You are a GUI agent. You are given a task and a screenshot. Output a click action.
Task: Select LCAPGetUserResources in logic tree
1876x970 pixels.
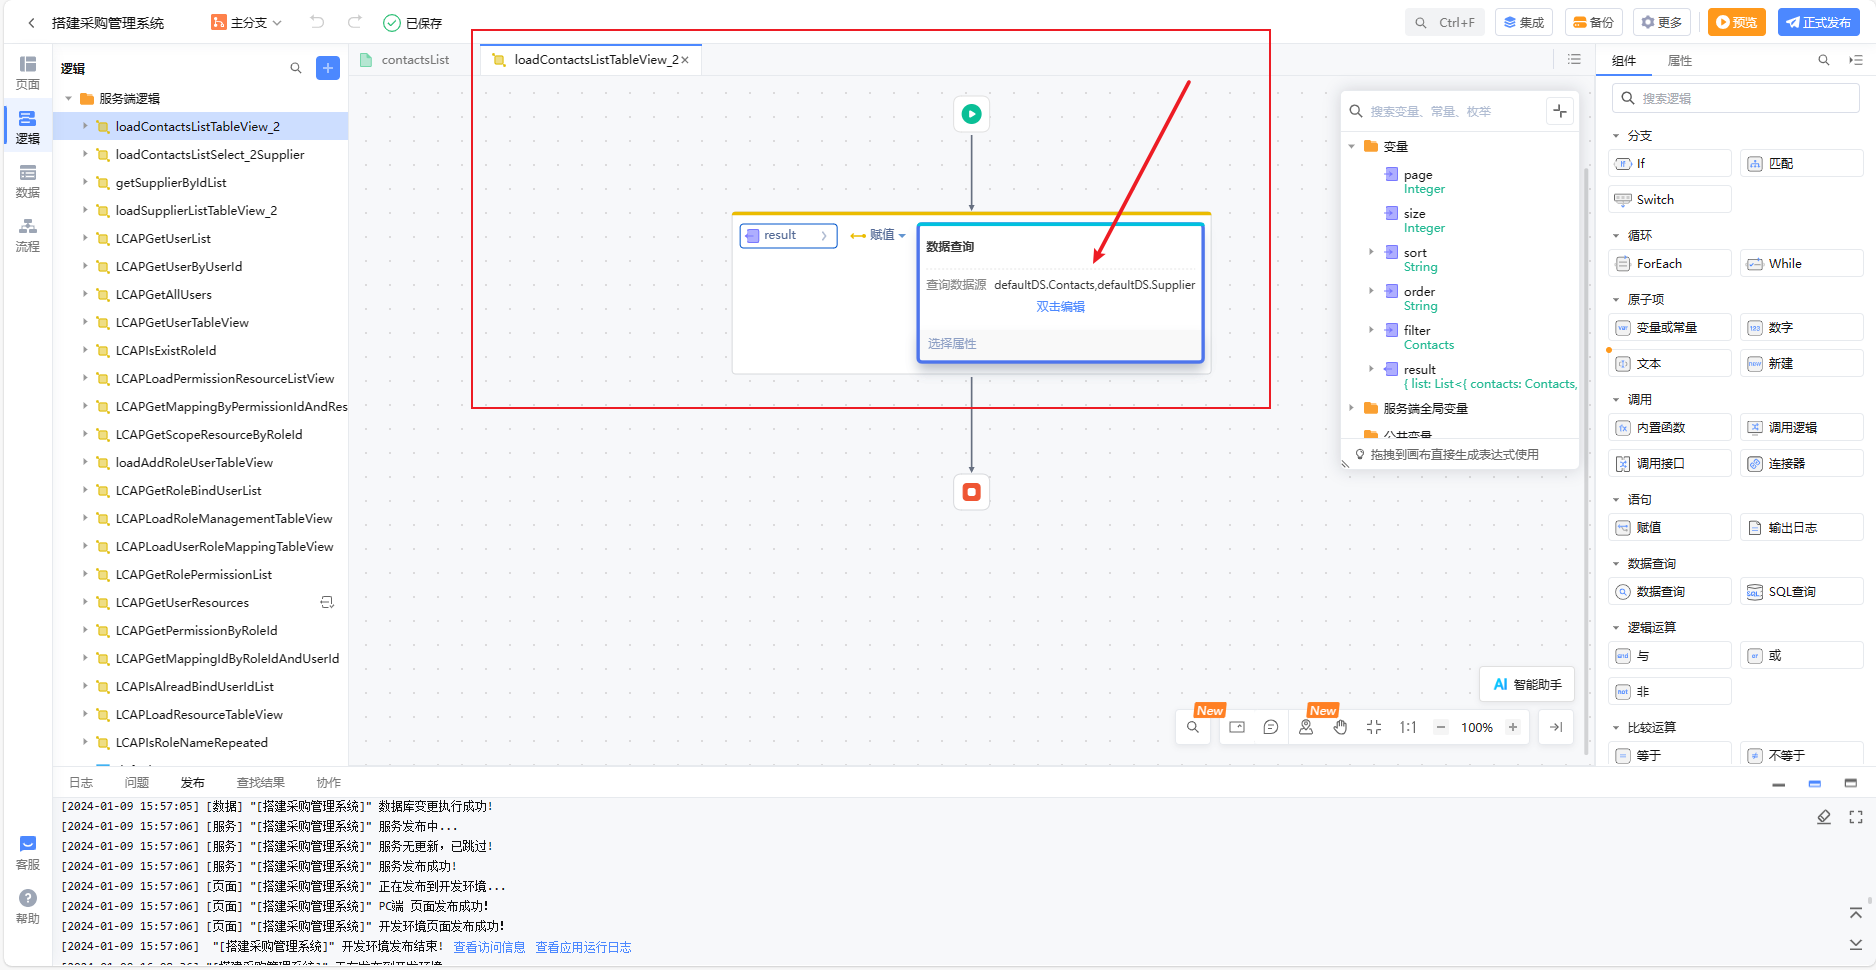point(182,602)
